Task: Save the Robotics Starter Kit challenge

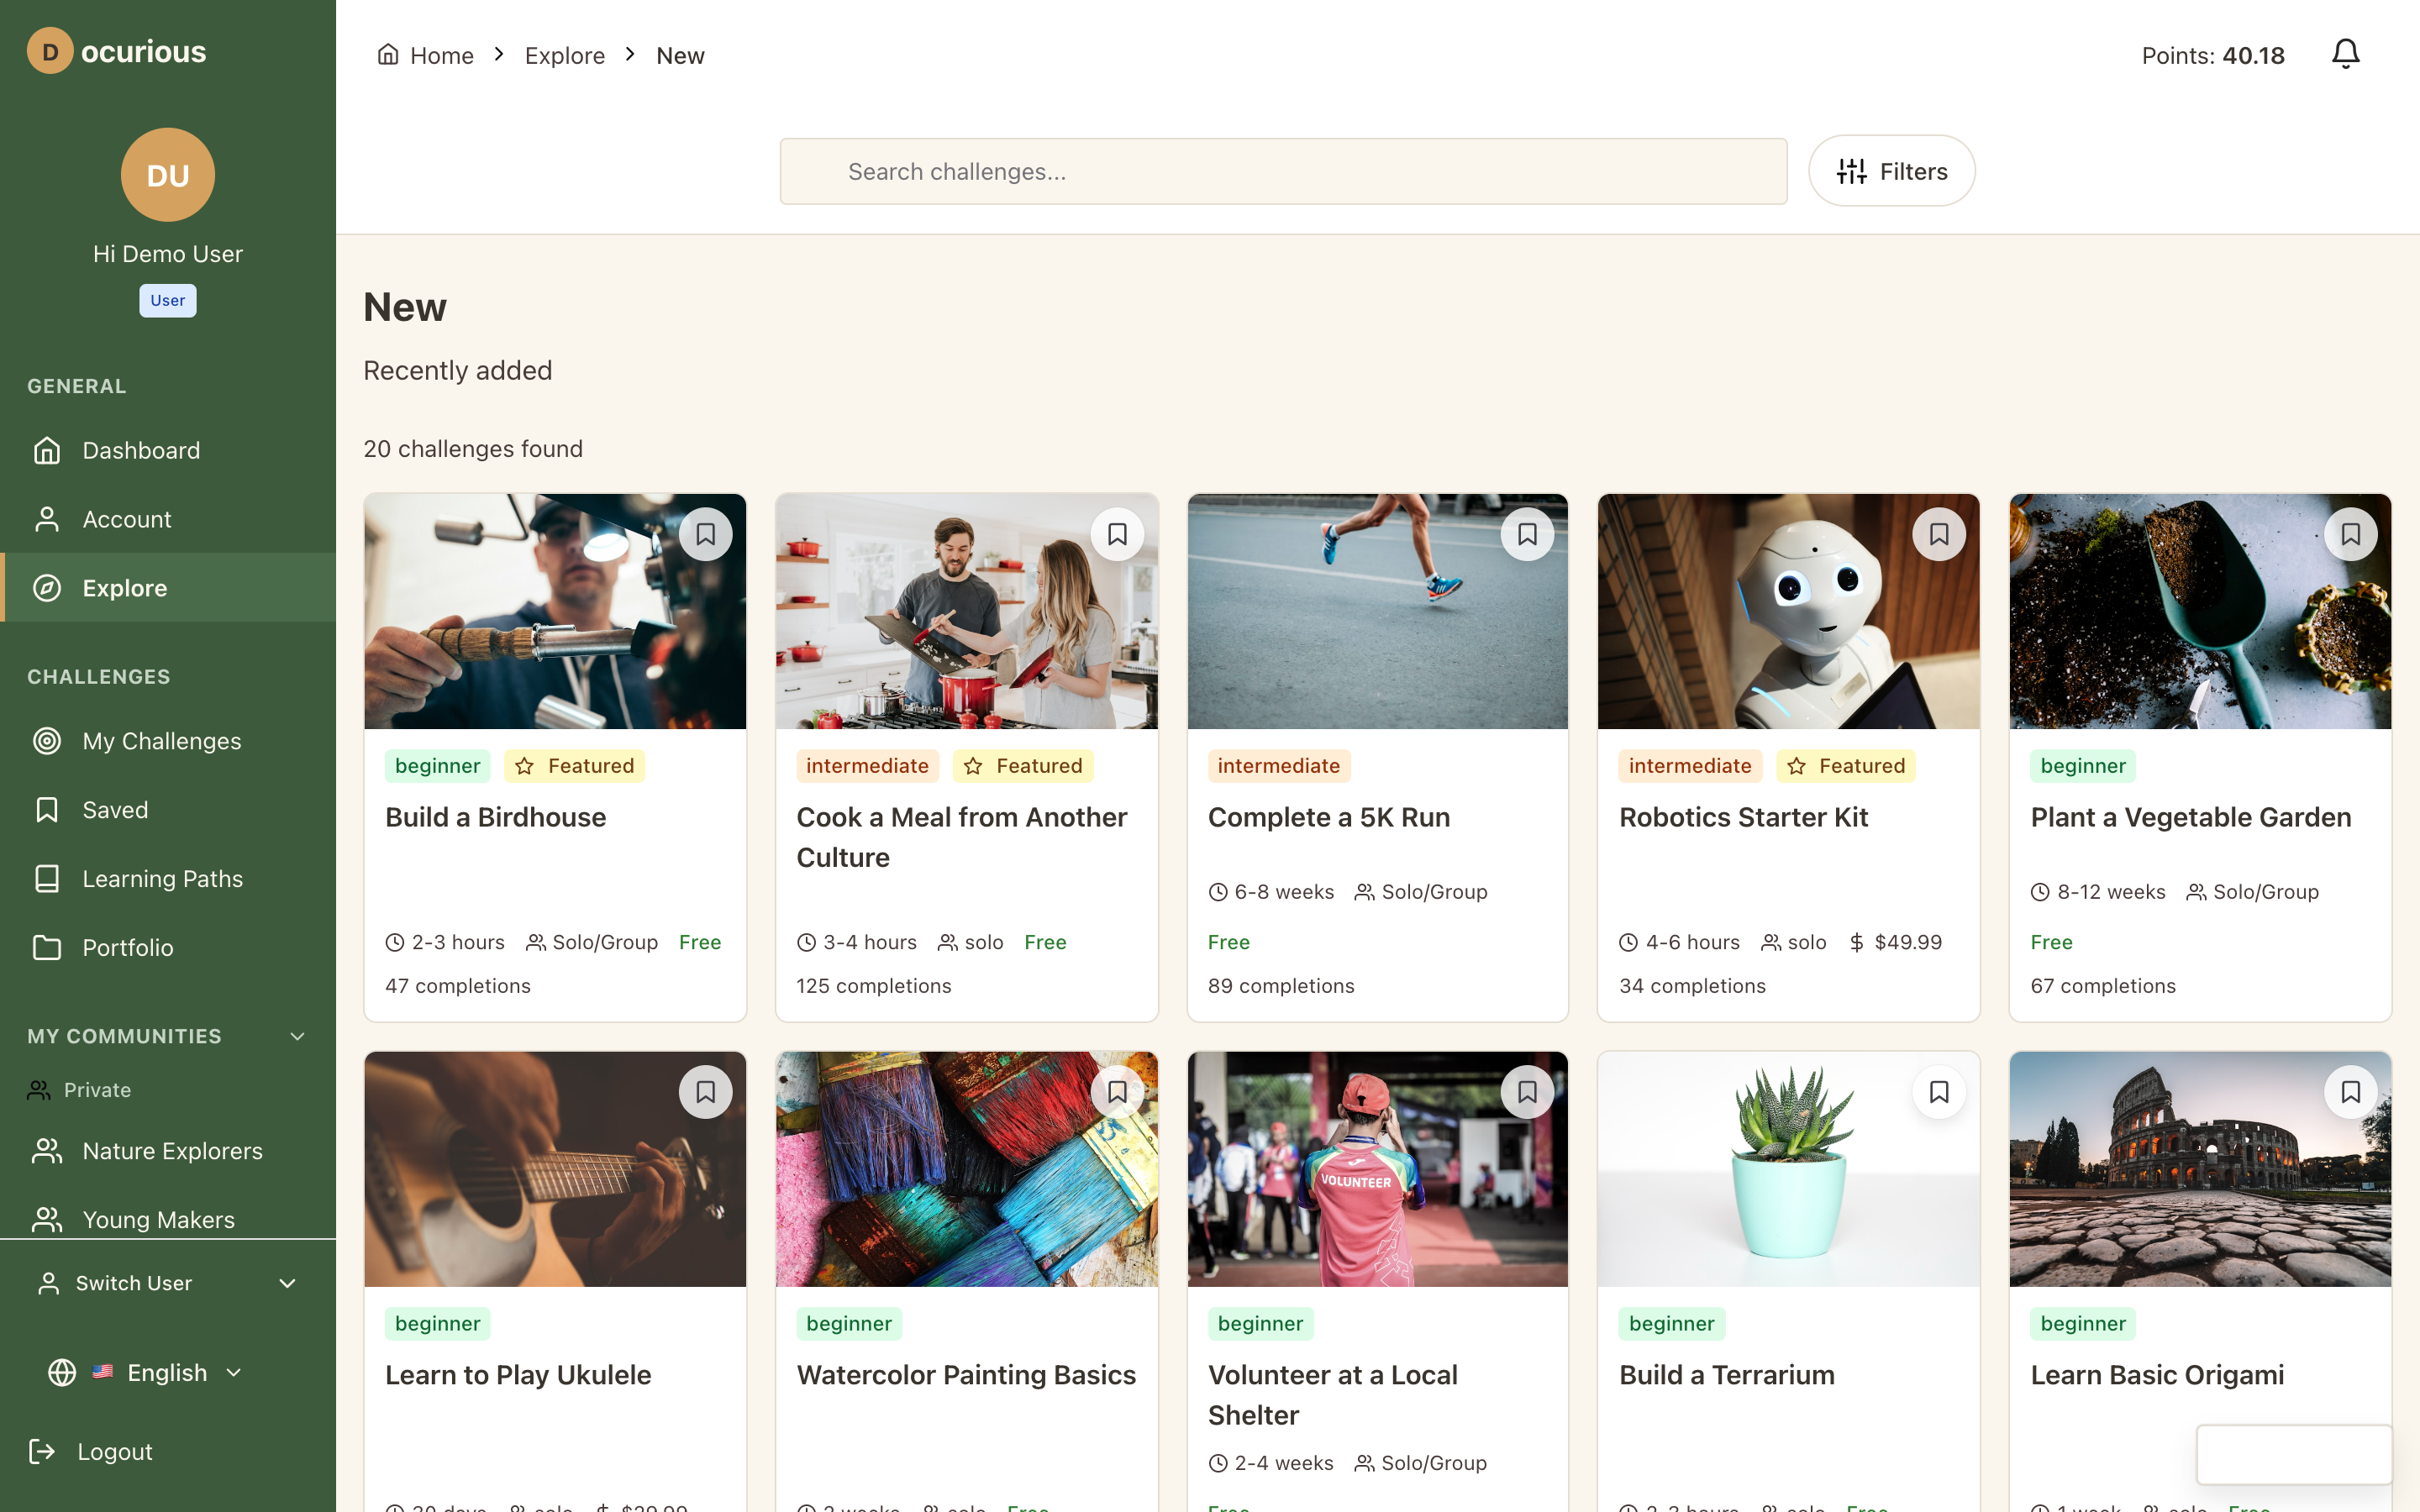Action: click(x=1939, y=534)
